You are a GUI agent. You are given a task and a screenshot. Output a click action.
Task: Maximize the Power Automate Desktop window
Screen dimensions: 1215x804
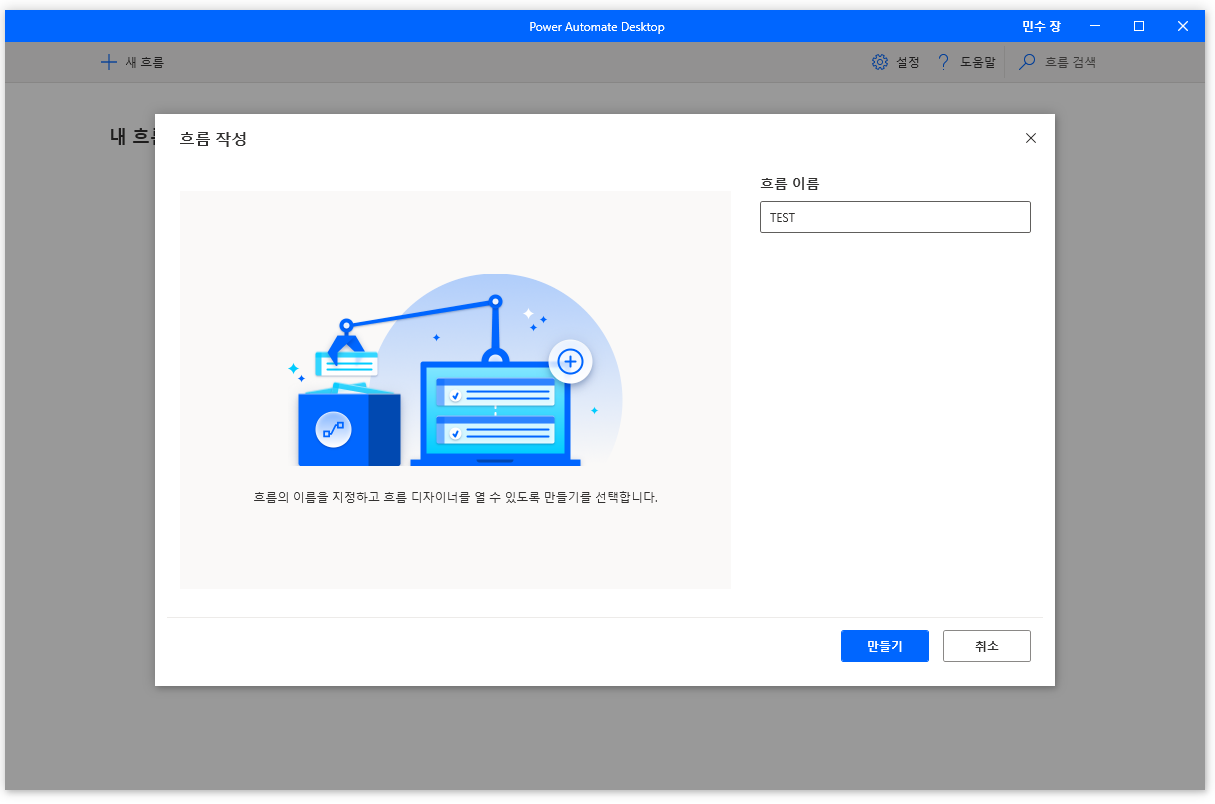coord(1139,27)
